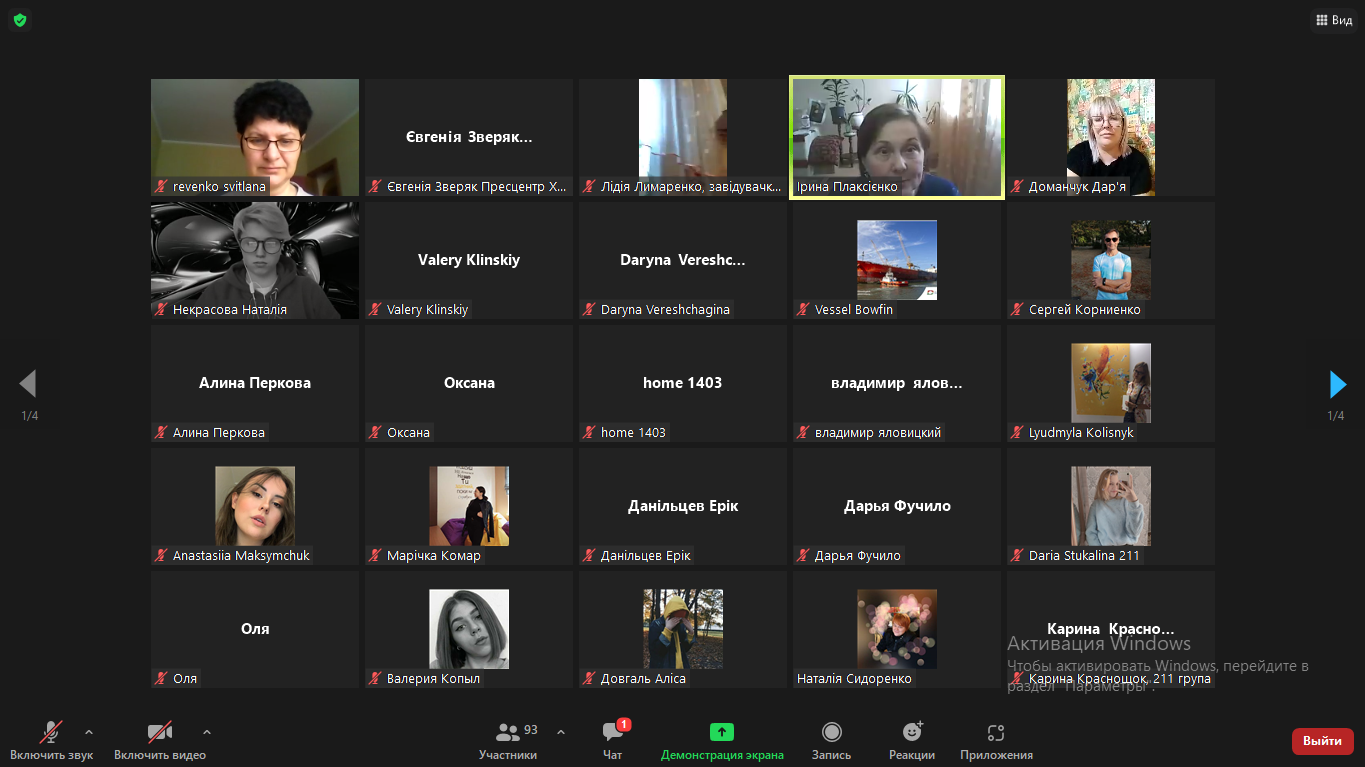This screenshot has height=767, width=1365.
Task: Start screen share with the green icon
Action: point(722,732)
